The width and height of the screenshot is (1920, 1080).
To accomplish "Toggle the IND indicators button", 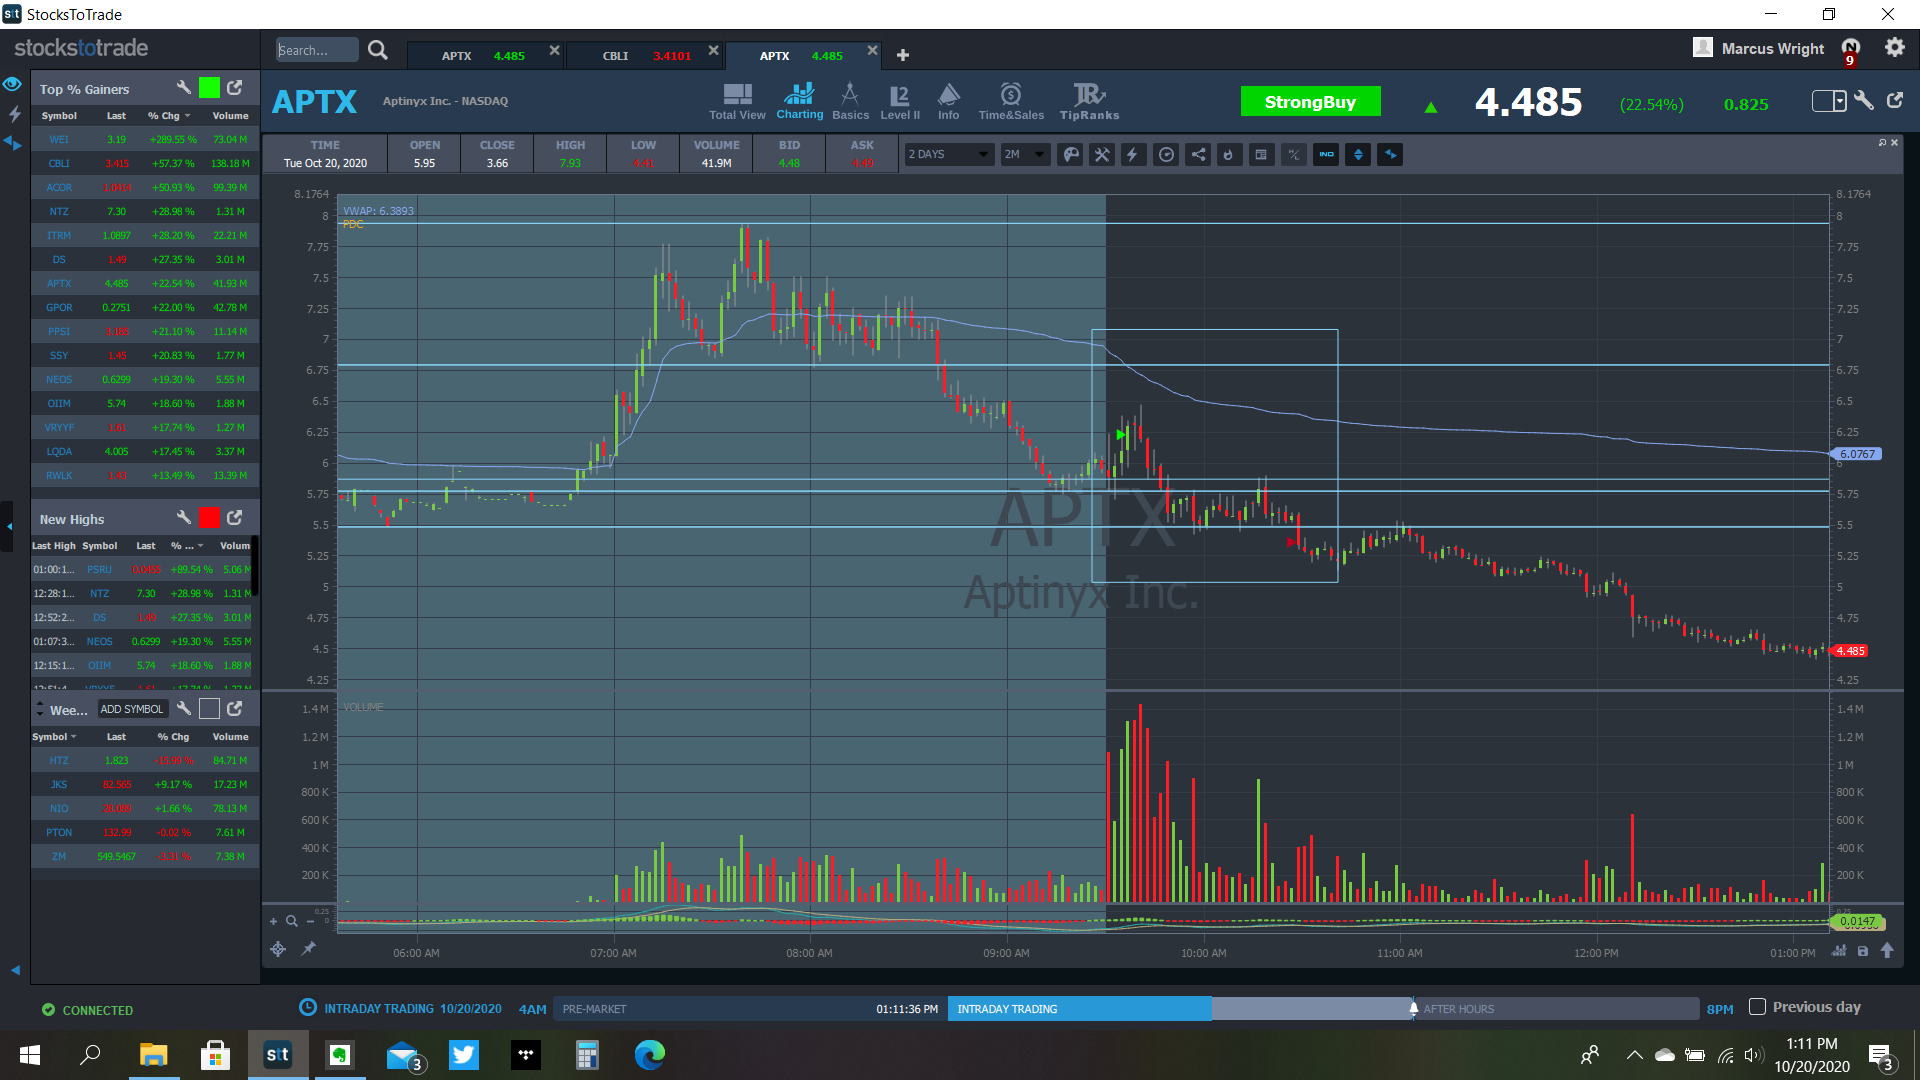I will (1326, 154).
